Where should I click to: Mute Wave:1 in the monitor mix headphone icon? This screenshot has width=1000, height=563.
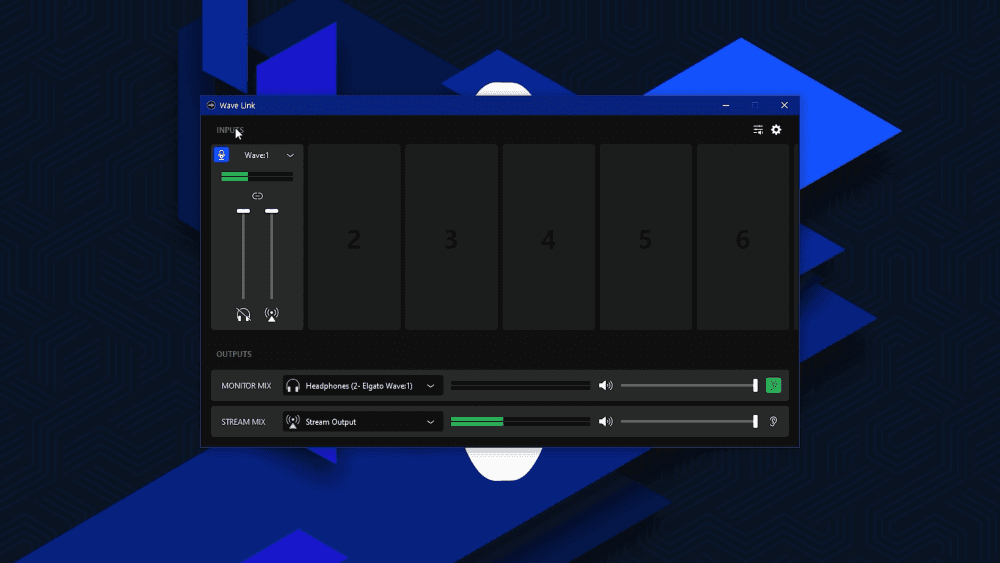coord(243,314)
